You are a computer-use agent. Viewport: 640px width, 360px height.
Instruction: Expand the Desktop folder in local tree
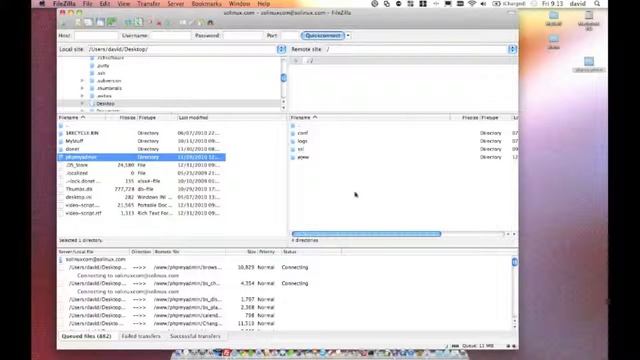pos(82,104)
